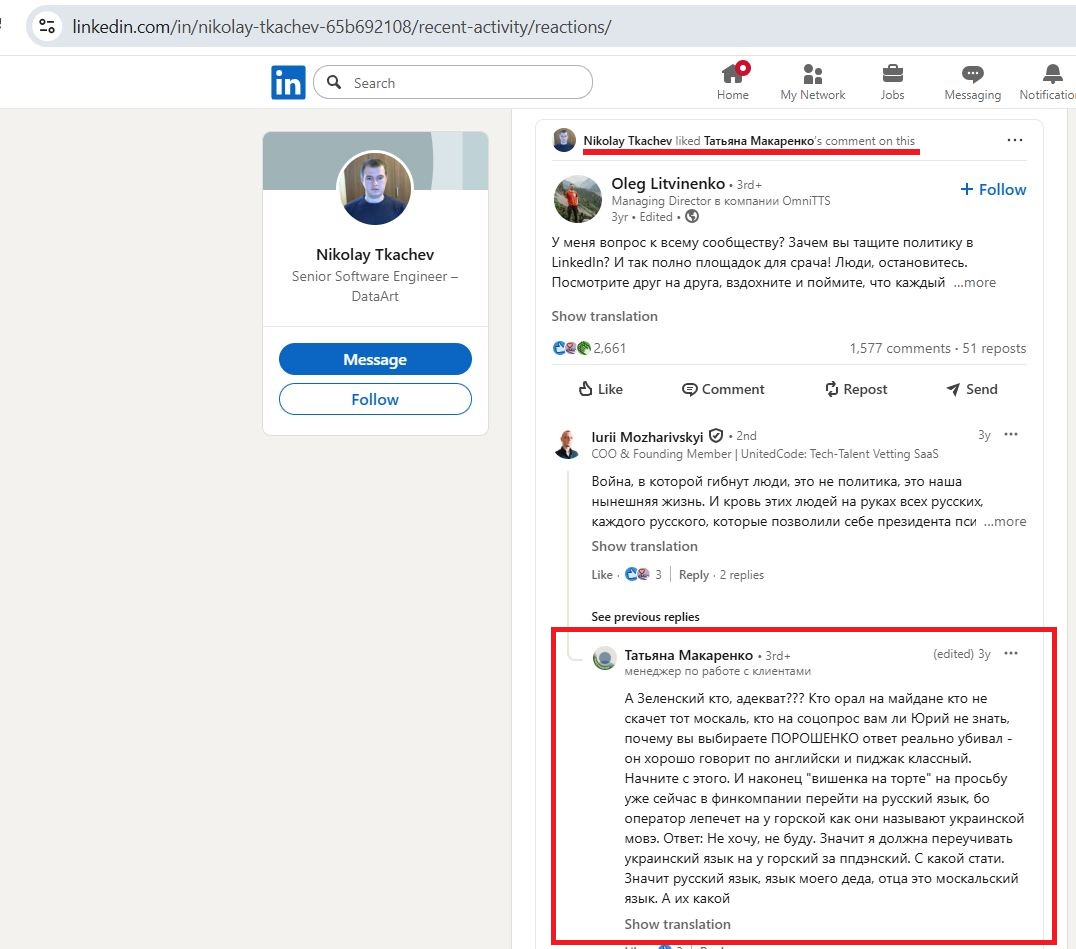Like Oleg Litvinenko's post
The image size is (1076, 949).
[600, 389]
